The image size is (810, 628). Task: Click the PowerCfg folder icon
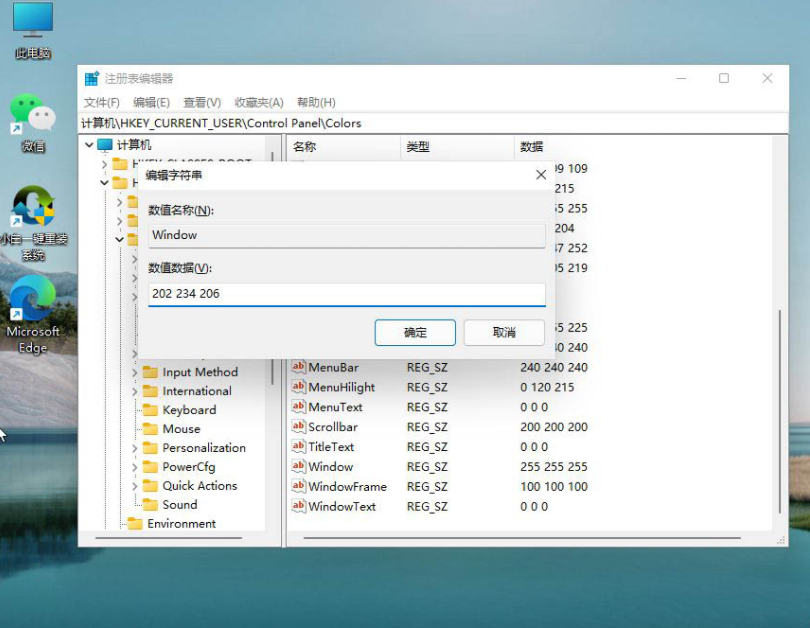(x=150, y=467)
